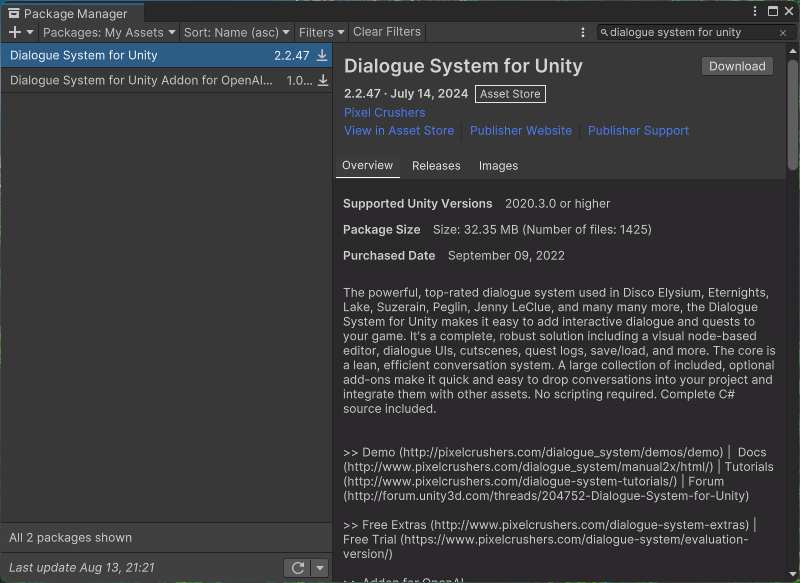Click the scrollbar up arrow
800x583 pixels.
pos(792,51)
